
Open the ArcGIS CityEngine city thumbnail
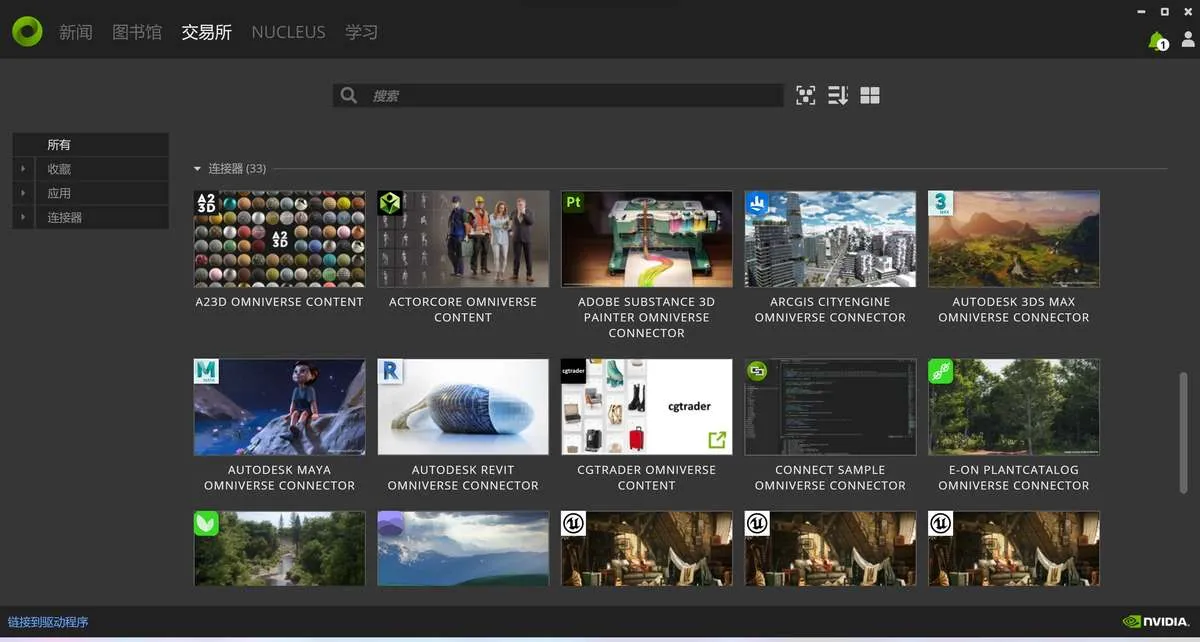830,239
